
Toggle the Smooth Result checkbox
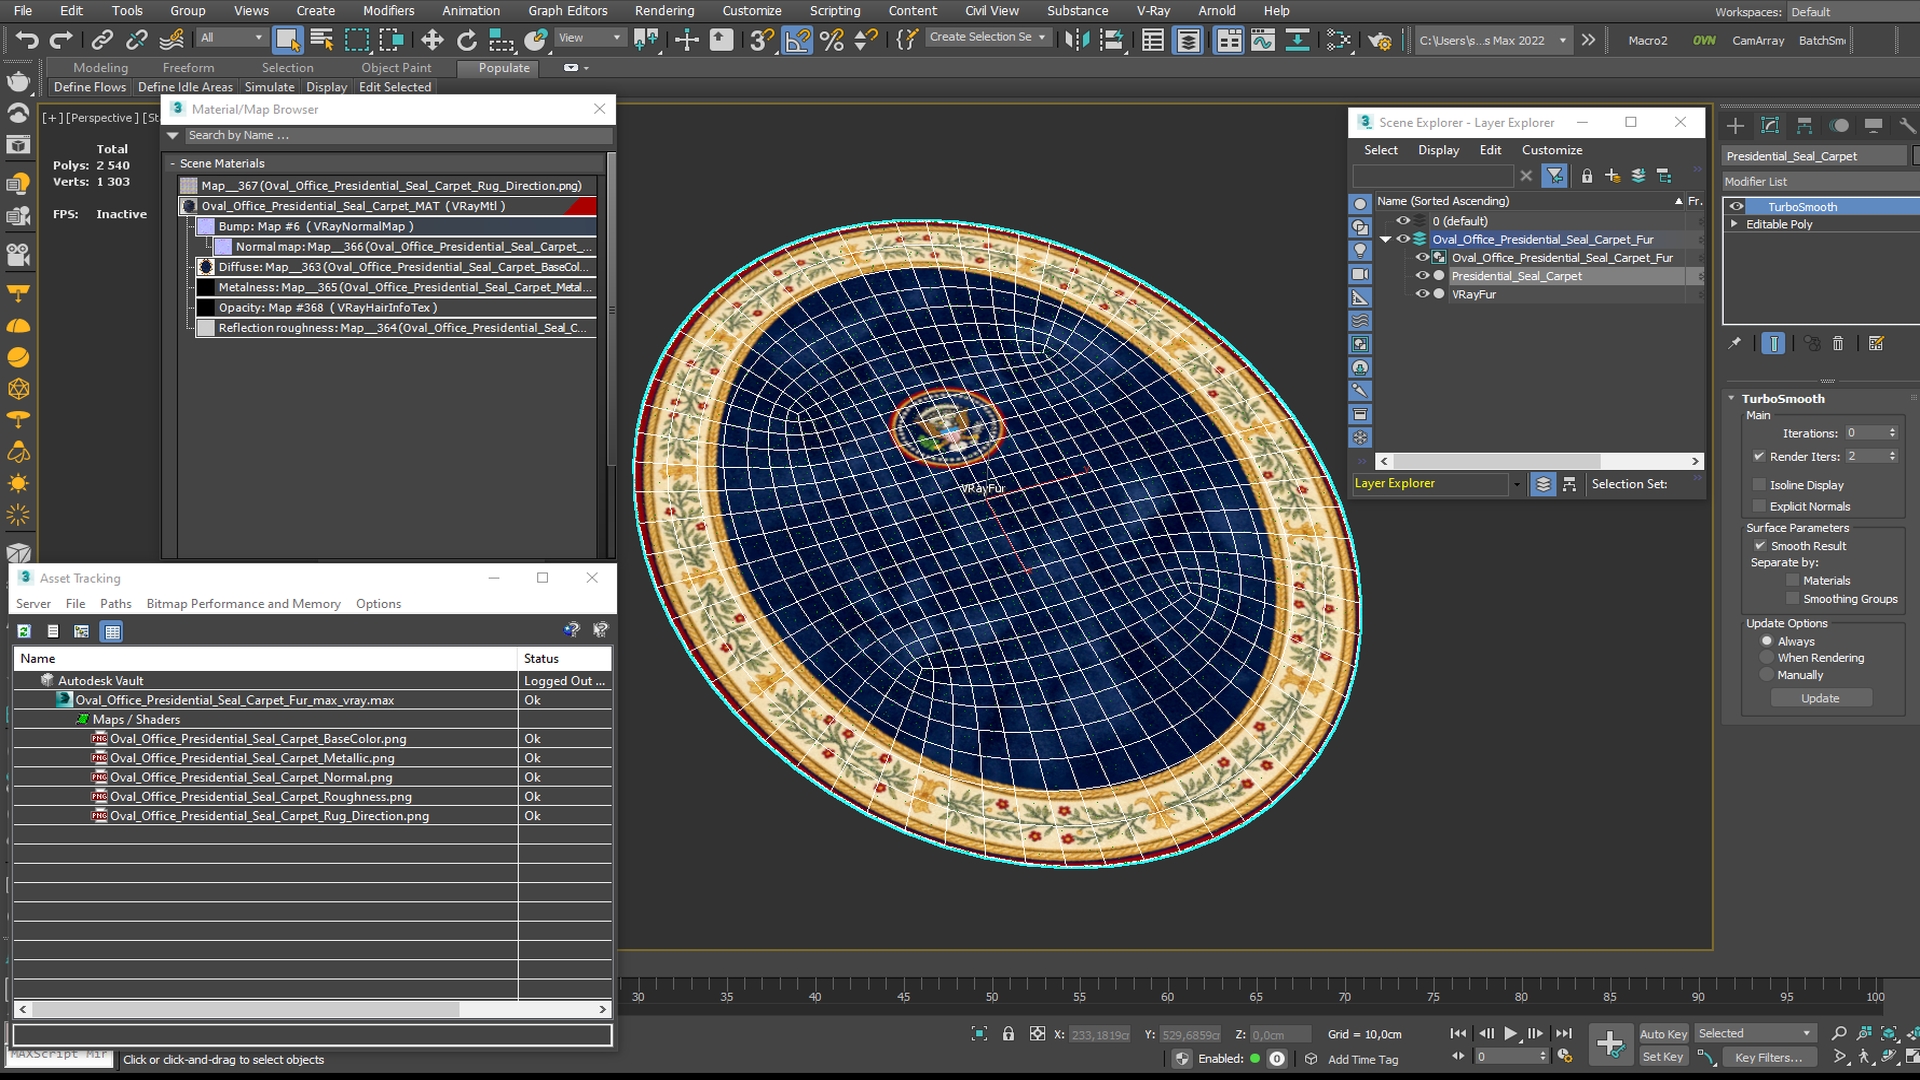1760,546
